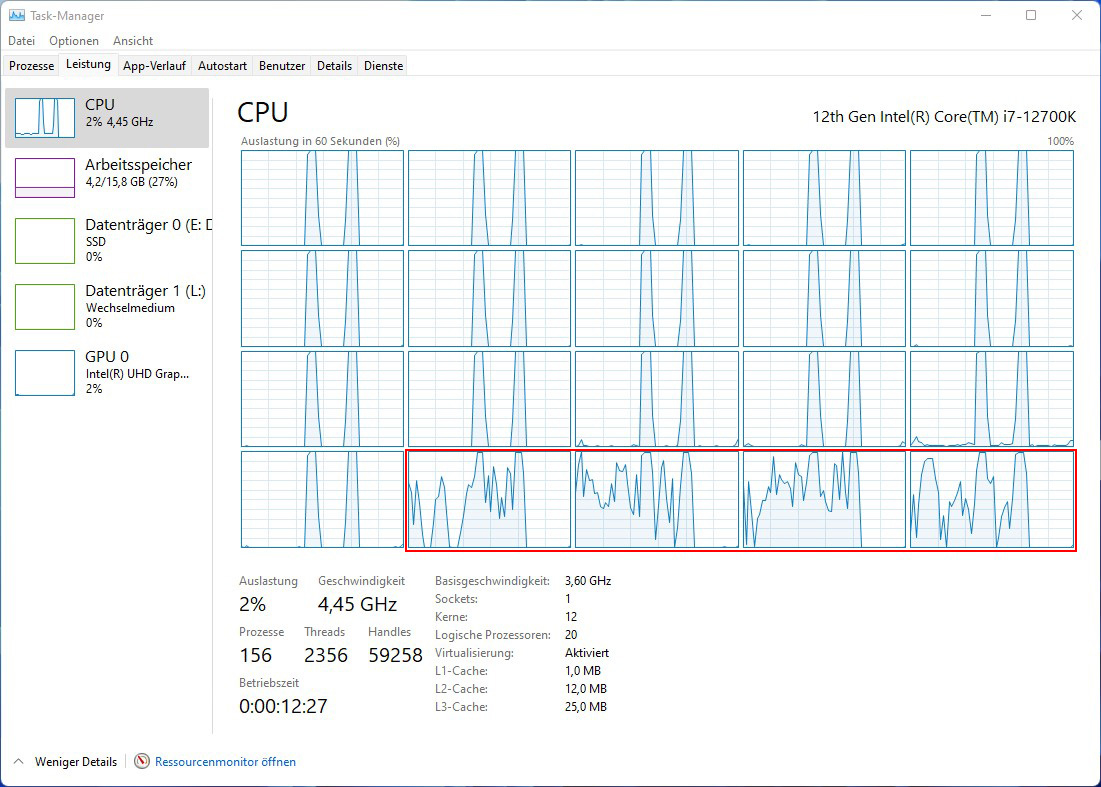Viewport: 1101px width, 787px height.
Task: Click the Datenträger 0 SSD graph thumbnail
Action: pos(45,241)
